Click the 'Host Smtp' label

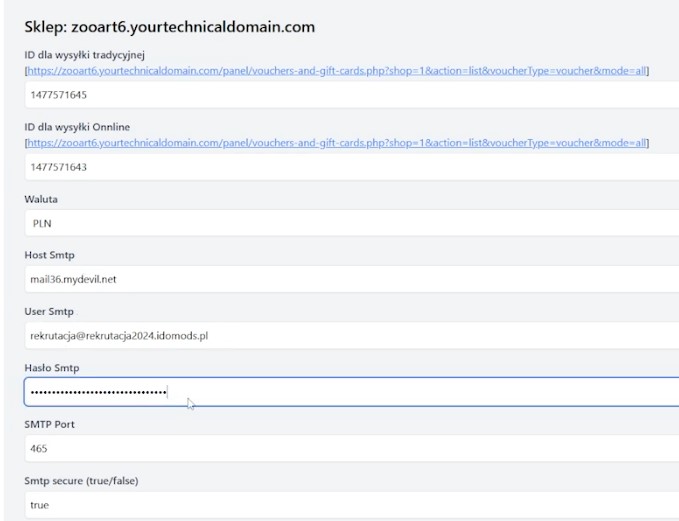[x=49, y=255]
